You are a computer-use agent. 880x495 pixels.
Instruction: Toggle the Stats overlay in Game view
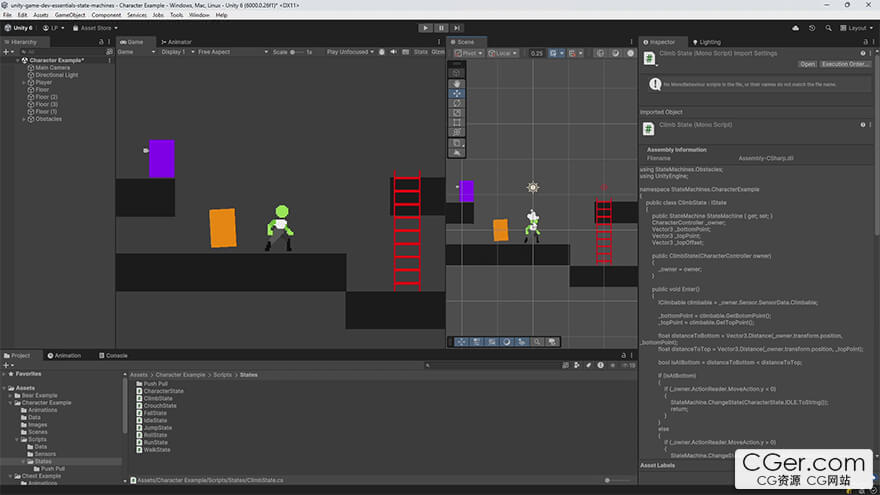tap(421, 52)
